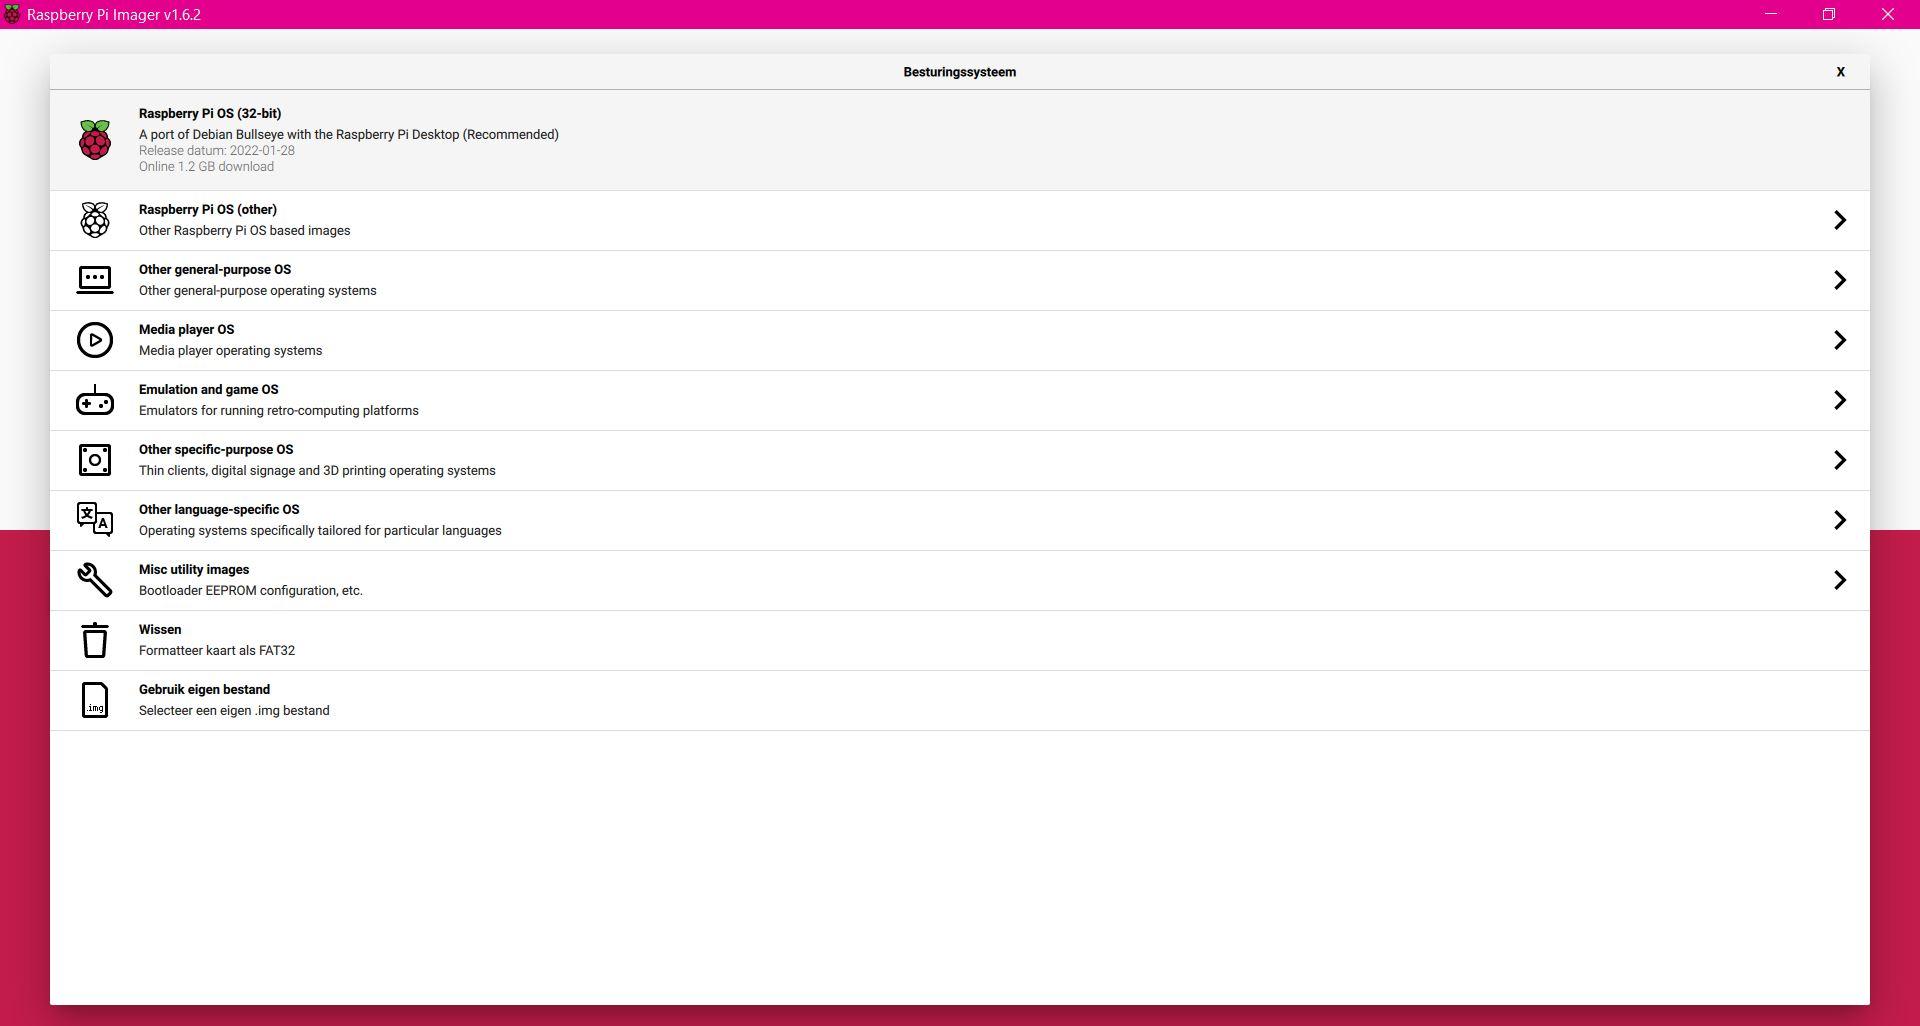Click 'Other general-purpose operating systems' description

click(x=258, y=291)
